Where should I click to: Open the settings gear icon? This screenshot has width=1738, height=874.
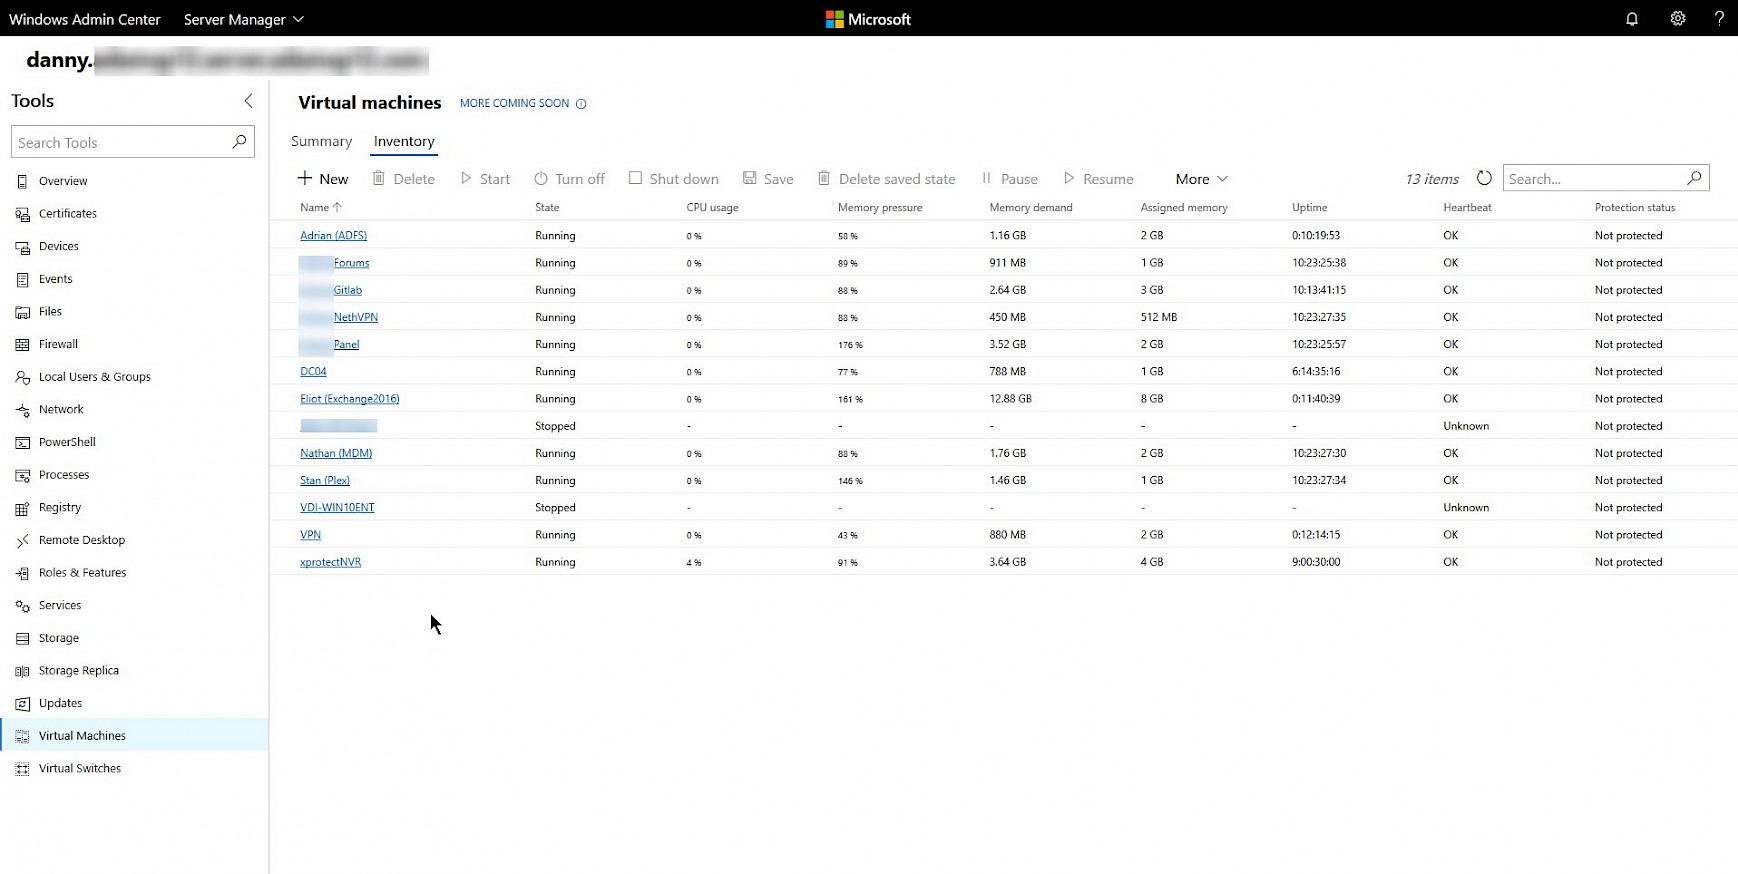[1678, 19]
